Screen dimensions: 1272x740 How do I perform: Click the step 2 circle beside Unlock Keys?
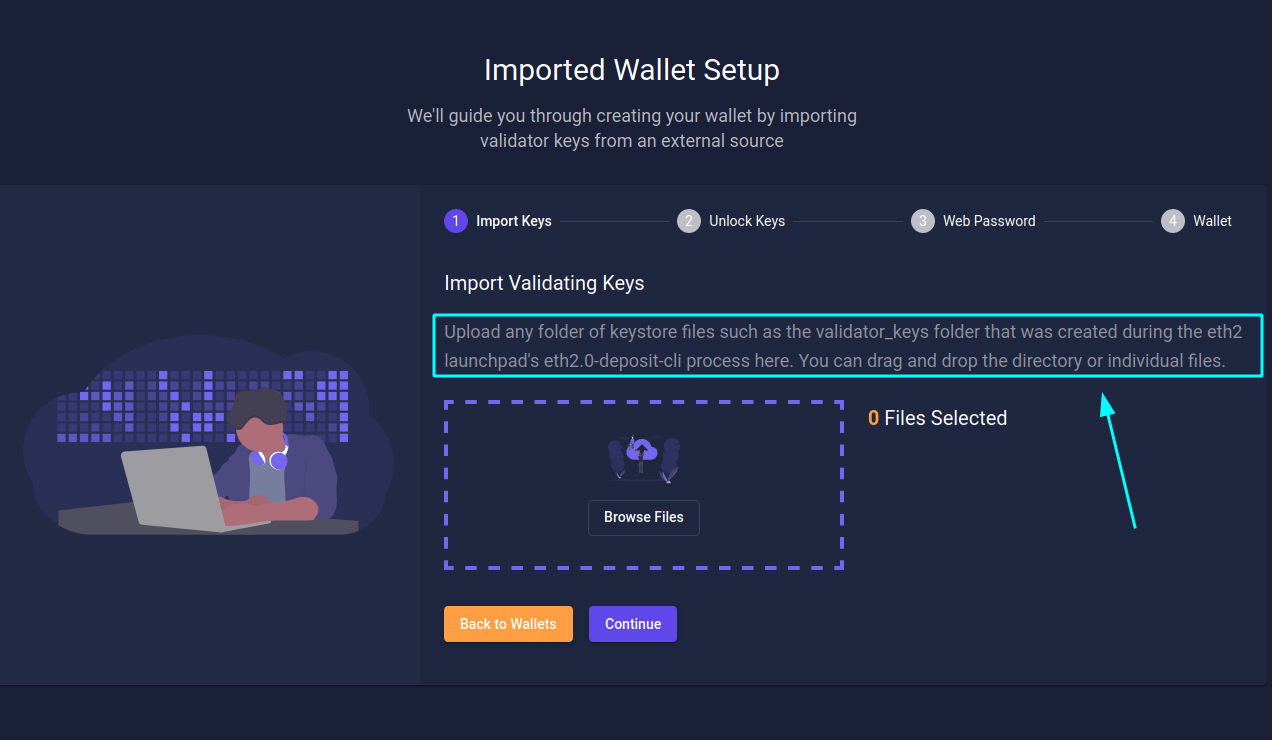click(x=688, y=221)
